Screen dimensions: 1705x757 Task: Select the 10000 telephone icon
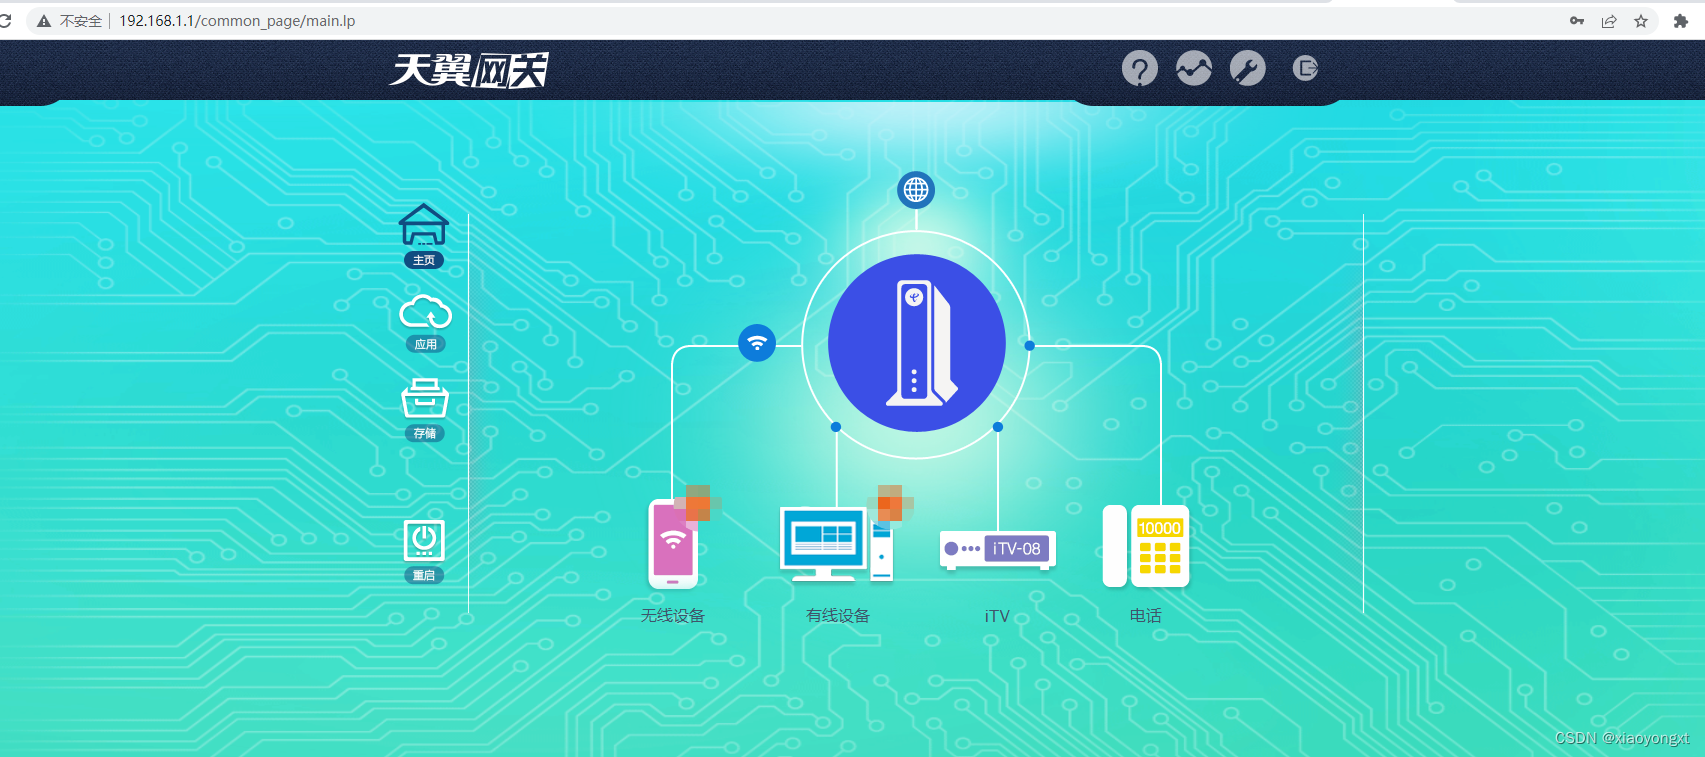(1146, 546)
